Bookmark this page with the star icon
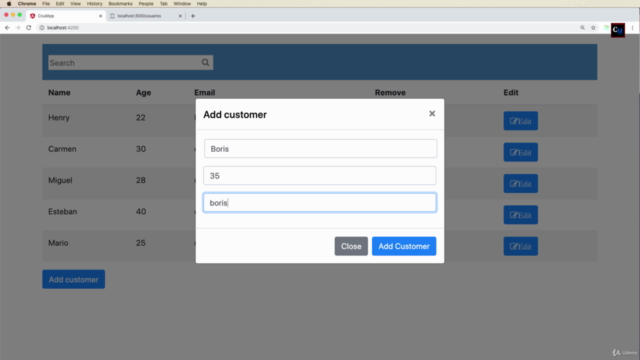 coord(593,28)
